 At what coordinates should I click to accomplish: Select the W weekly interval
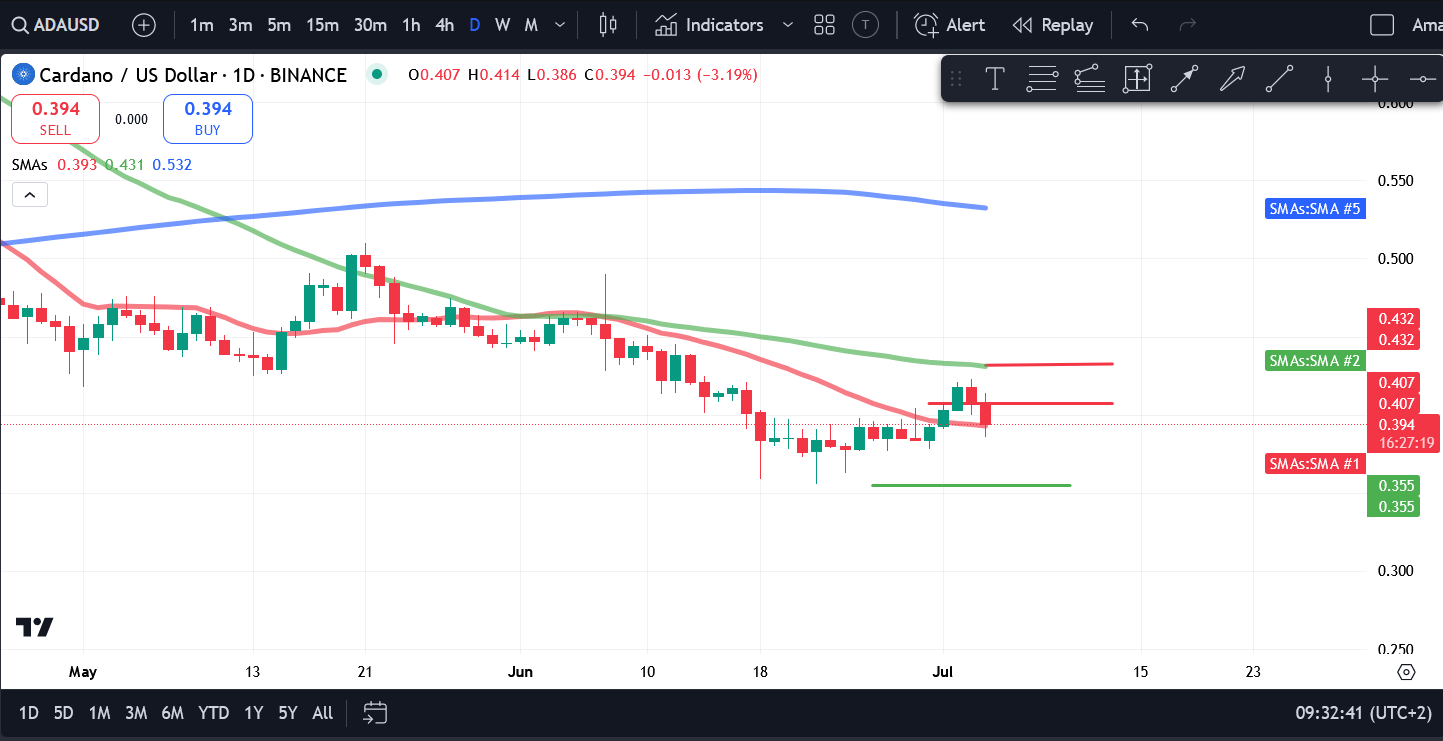coord(502,25)
